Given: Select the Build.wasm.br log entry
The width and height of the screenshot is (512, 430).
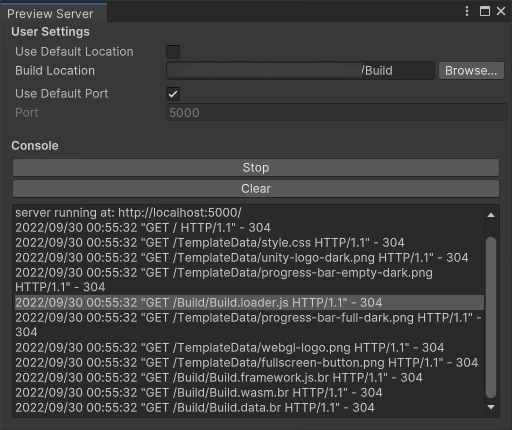Looking at the screenshot, I should pyautogui.click(x=249, y=393).
